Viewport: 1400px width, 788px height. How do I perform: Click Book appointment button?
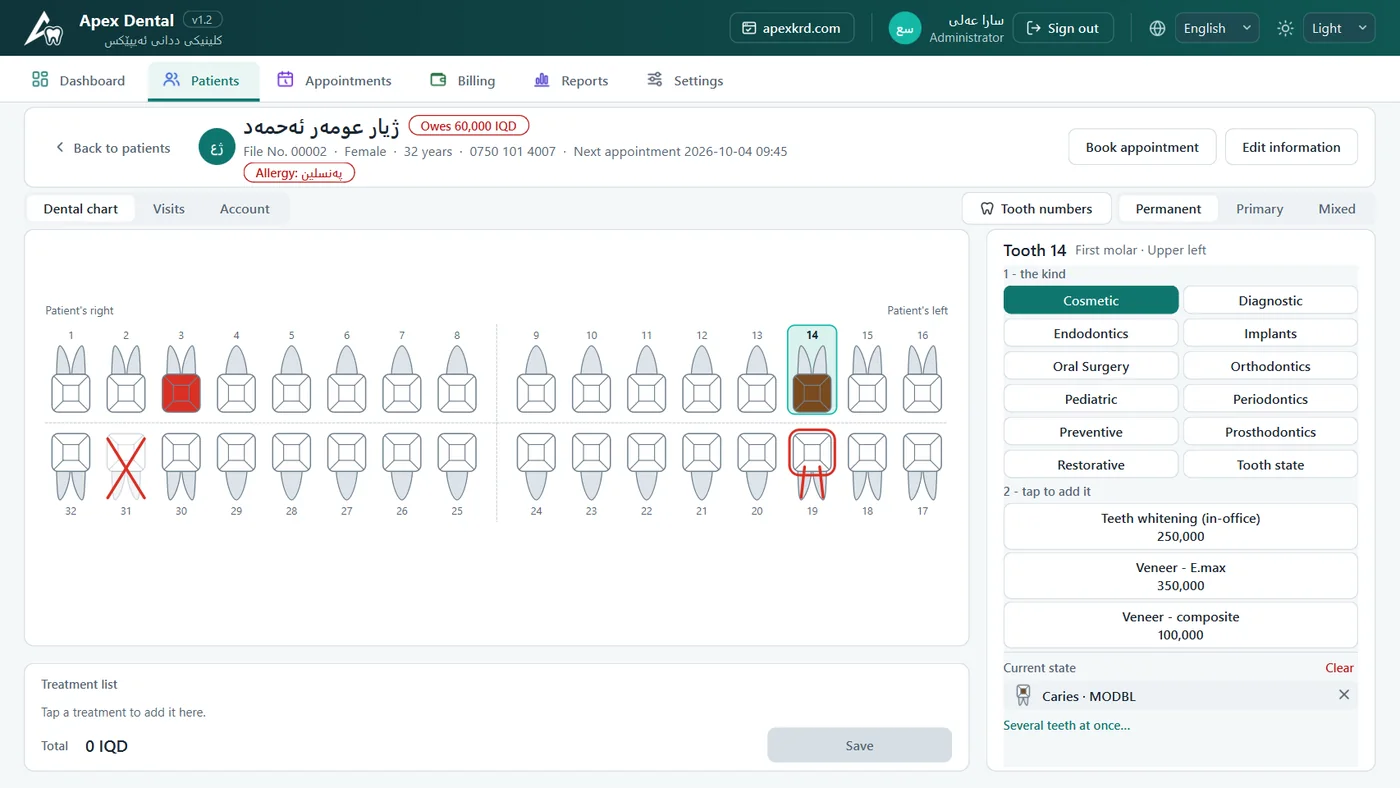point(1142,147)
